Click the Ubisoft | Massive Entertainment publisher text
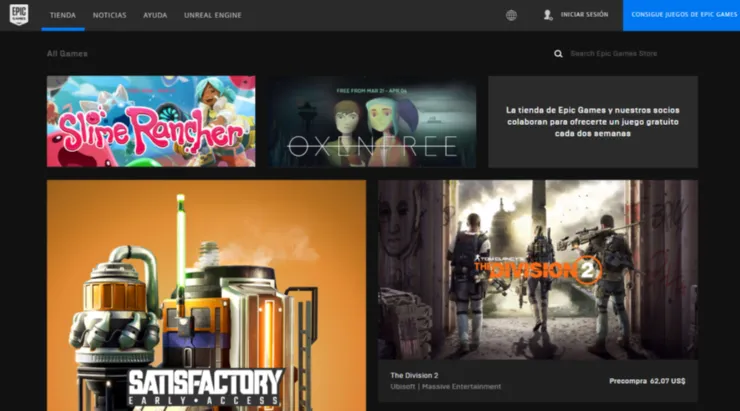Image resolution: width=740 pixels, height=411 pixels. point(445,387)
